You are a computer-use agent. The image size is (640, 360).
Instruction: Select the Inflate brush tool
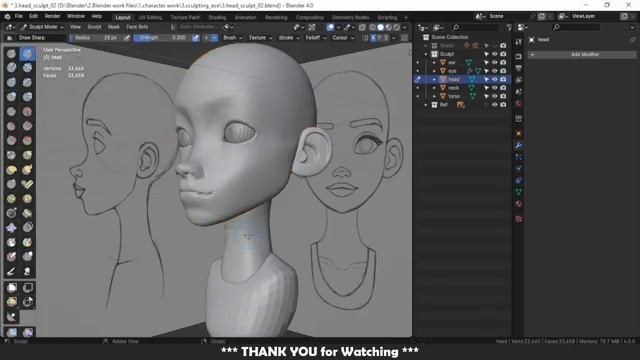coord(11,97)
